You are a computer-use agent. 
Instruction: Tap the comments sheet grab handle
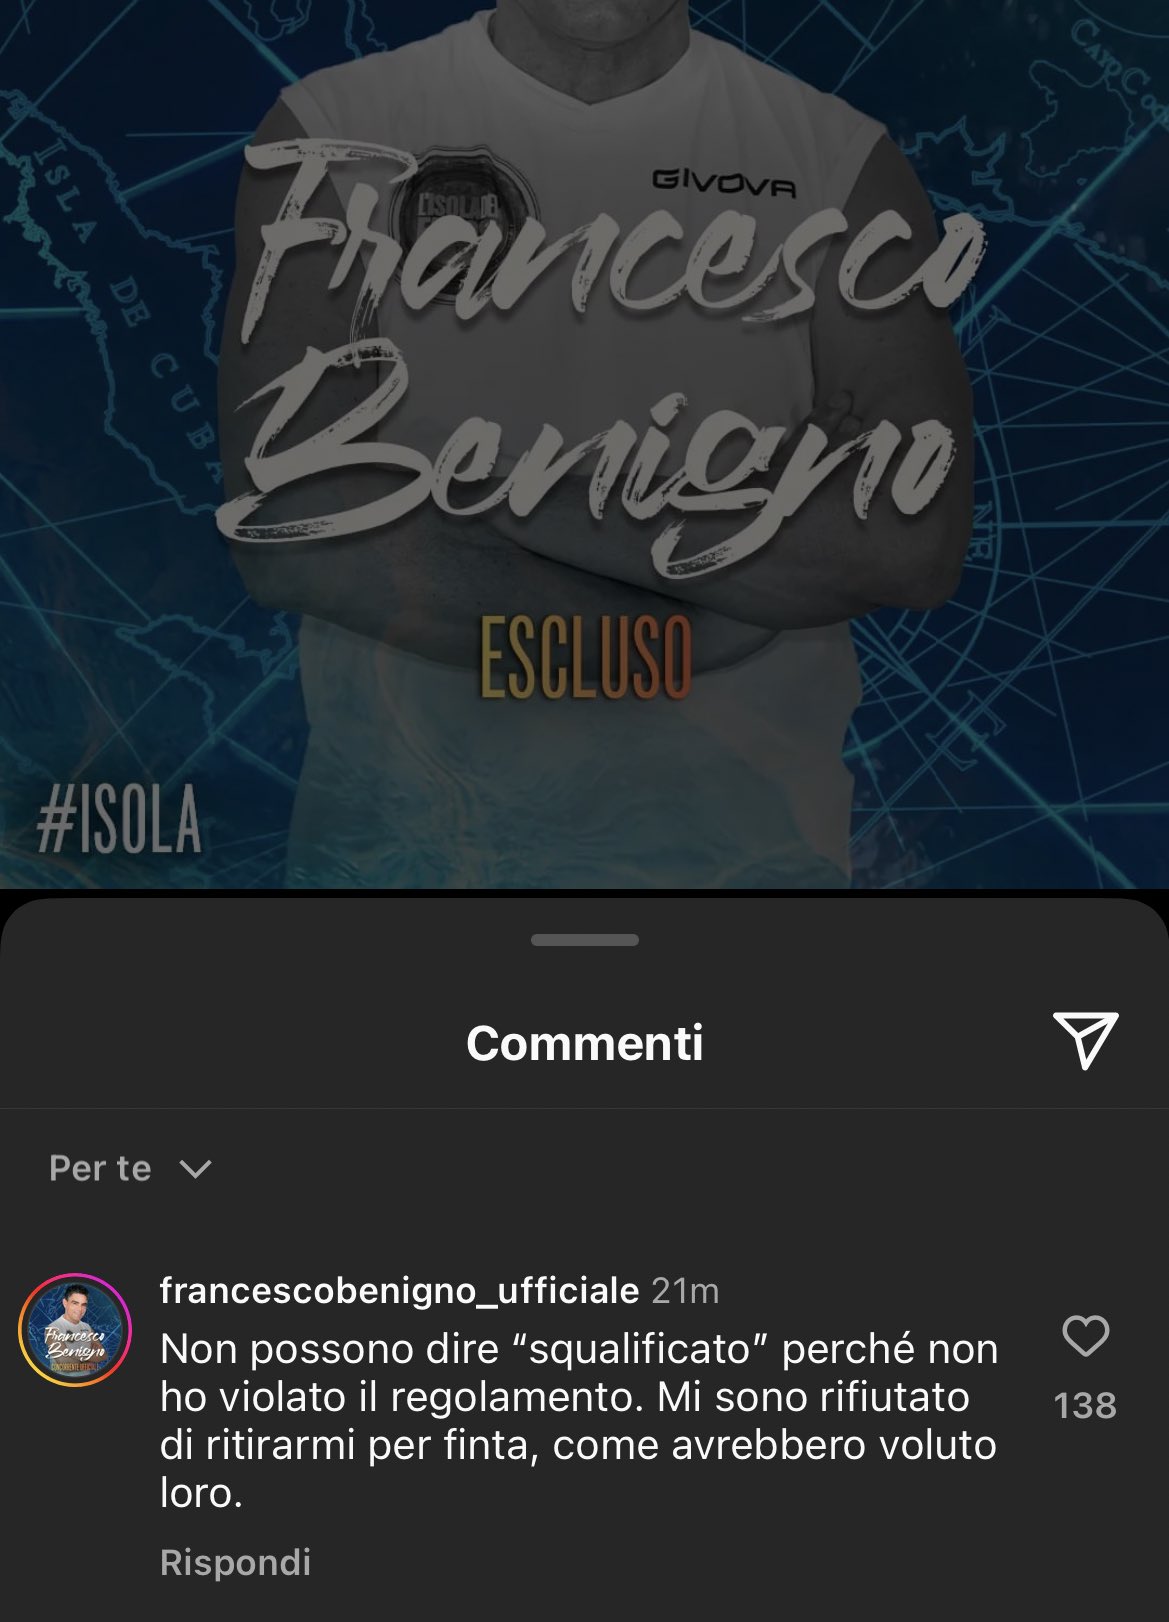click(x=585, y=940)
